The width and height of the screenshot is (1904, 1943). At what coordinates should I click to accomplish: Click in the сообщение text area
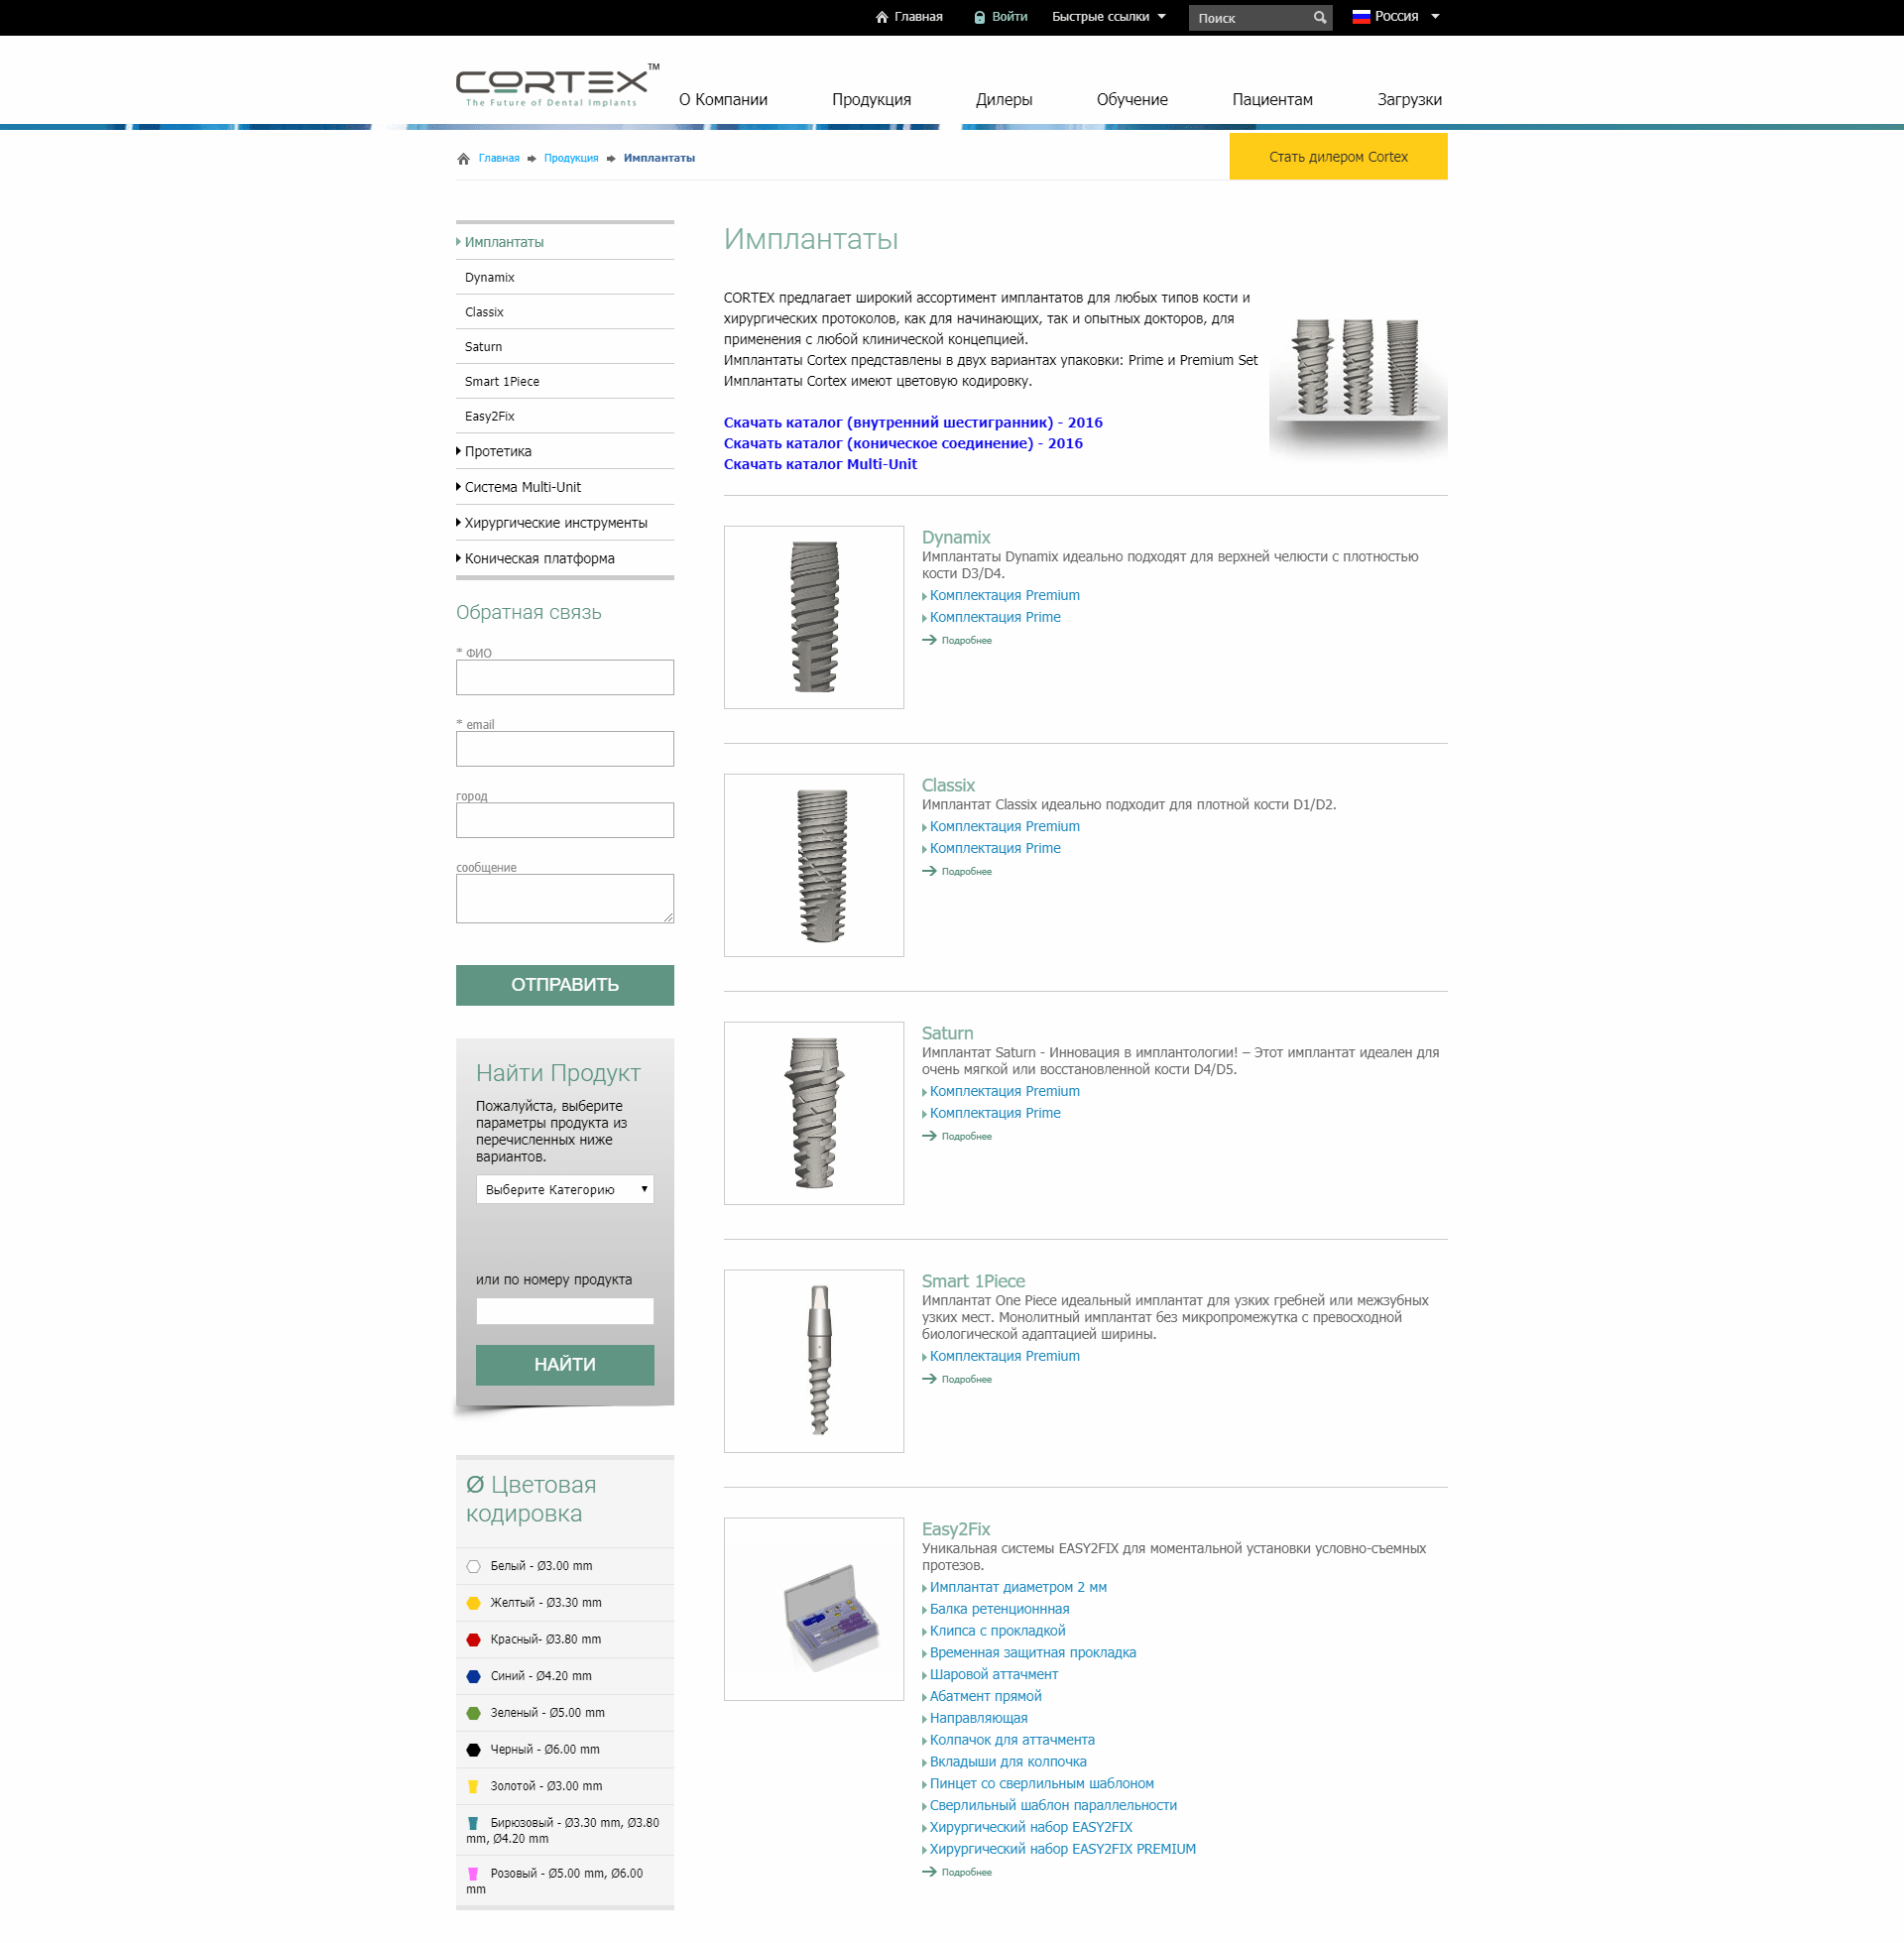tap(565, 899)
